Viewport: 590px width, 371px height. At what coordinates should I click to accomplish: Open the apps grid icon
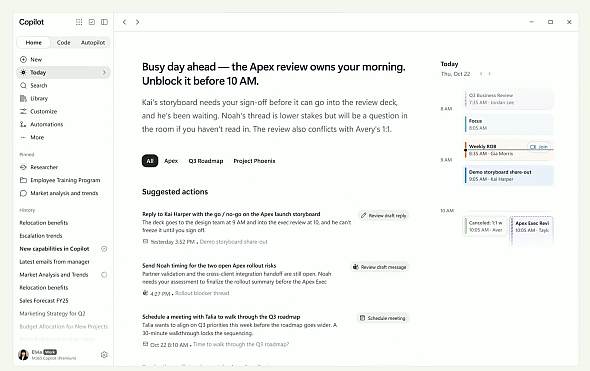[x=79, y=22]
